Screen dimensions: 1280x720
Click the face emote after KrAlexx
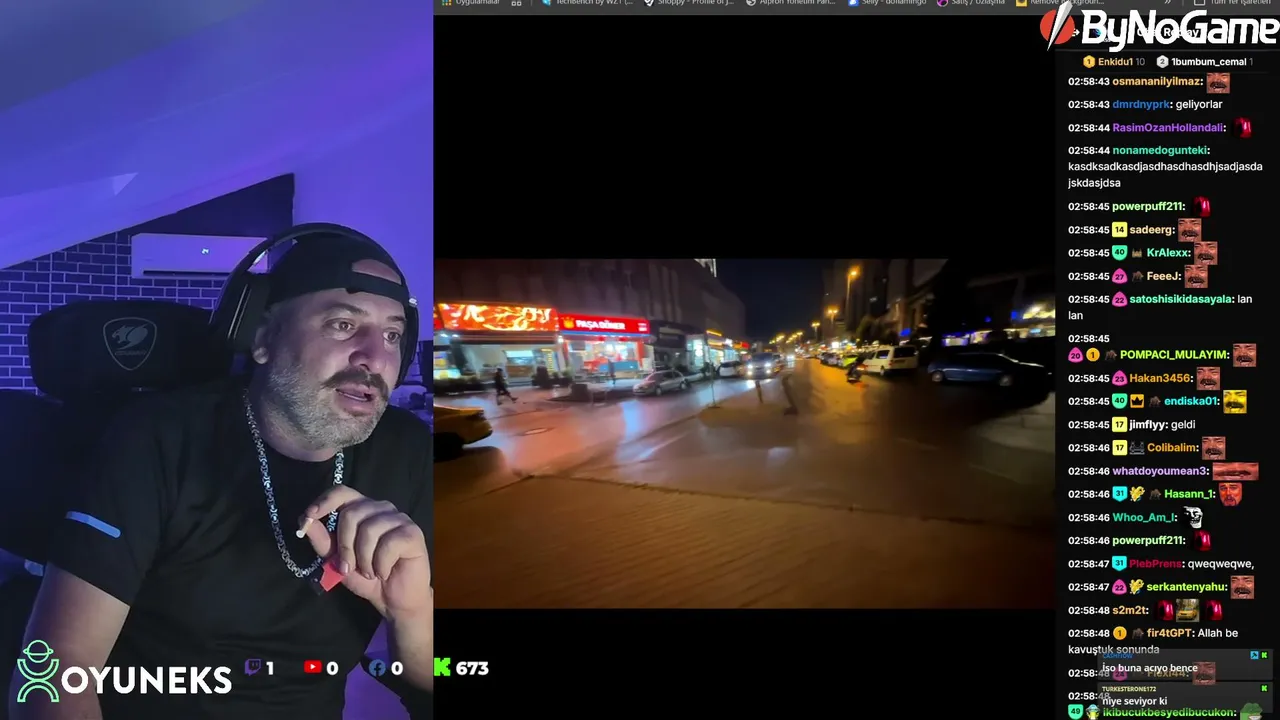[x=1205, y=253]
